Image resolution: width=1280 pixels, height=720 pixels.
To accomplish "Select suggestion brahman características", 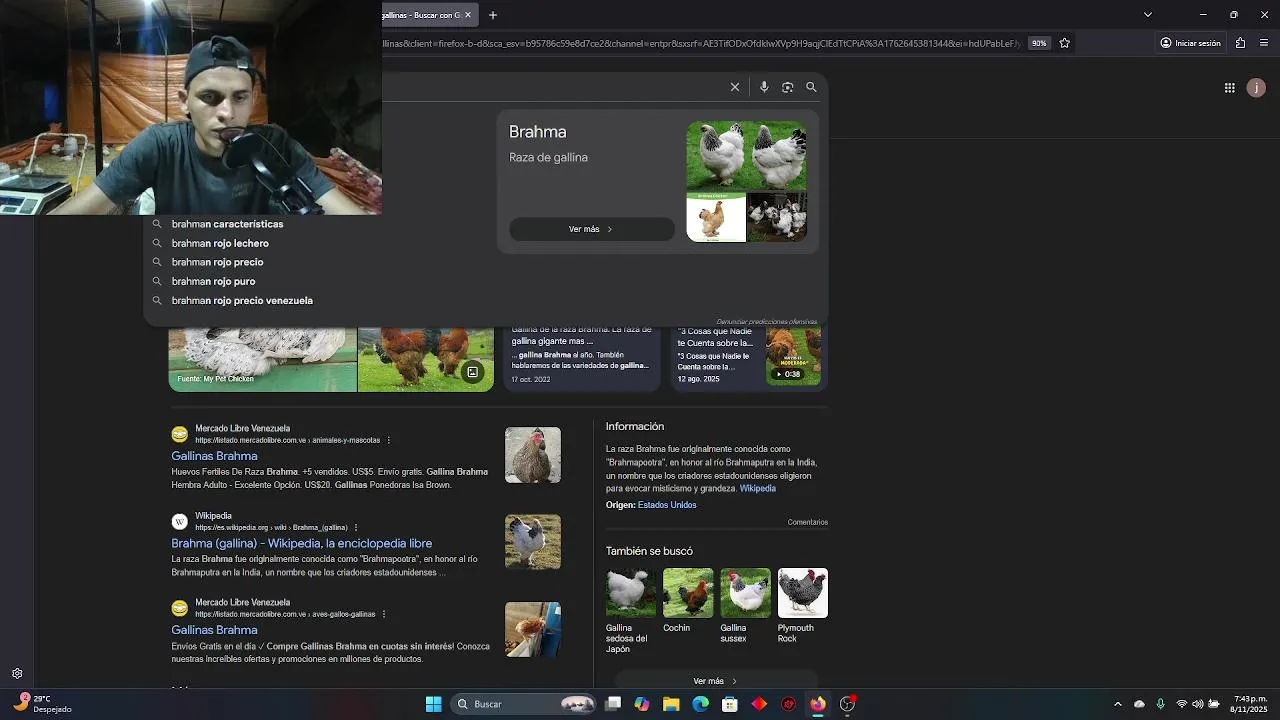I will click(x=227, y=224).
